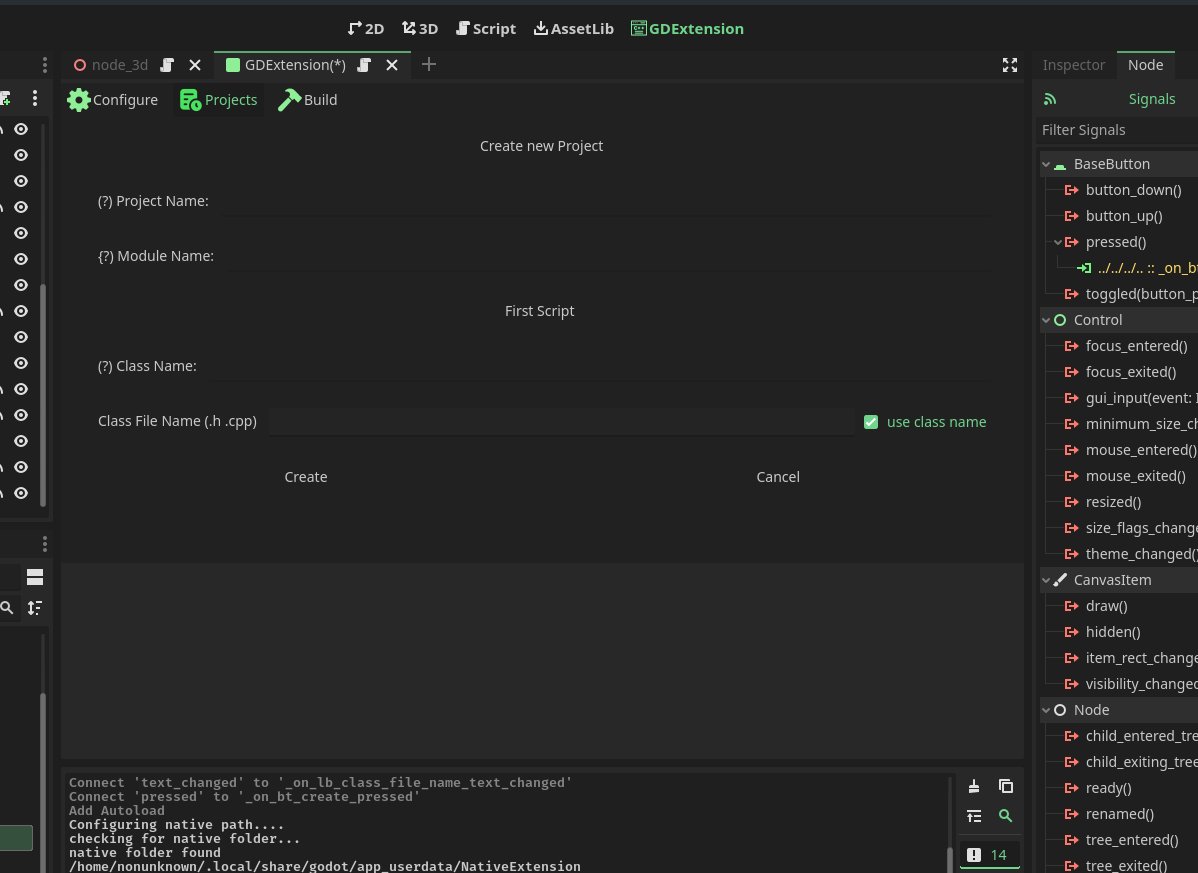Select the mouse_exited() signal

pos(1135,476)
